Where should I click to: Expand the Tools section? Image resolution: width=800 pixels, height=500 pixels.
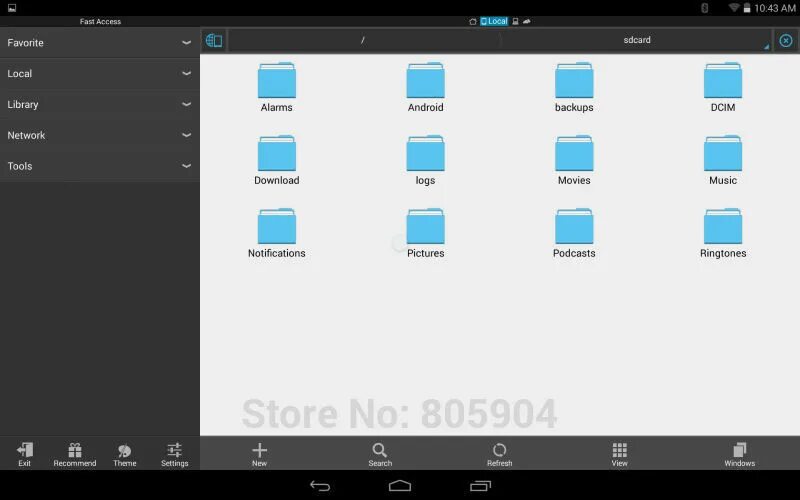[99, 166]
